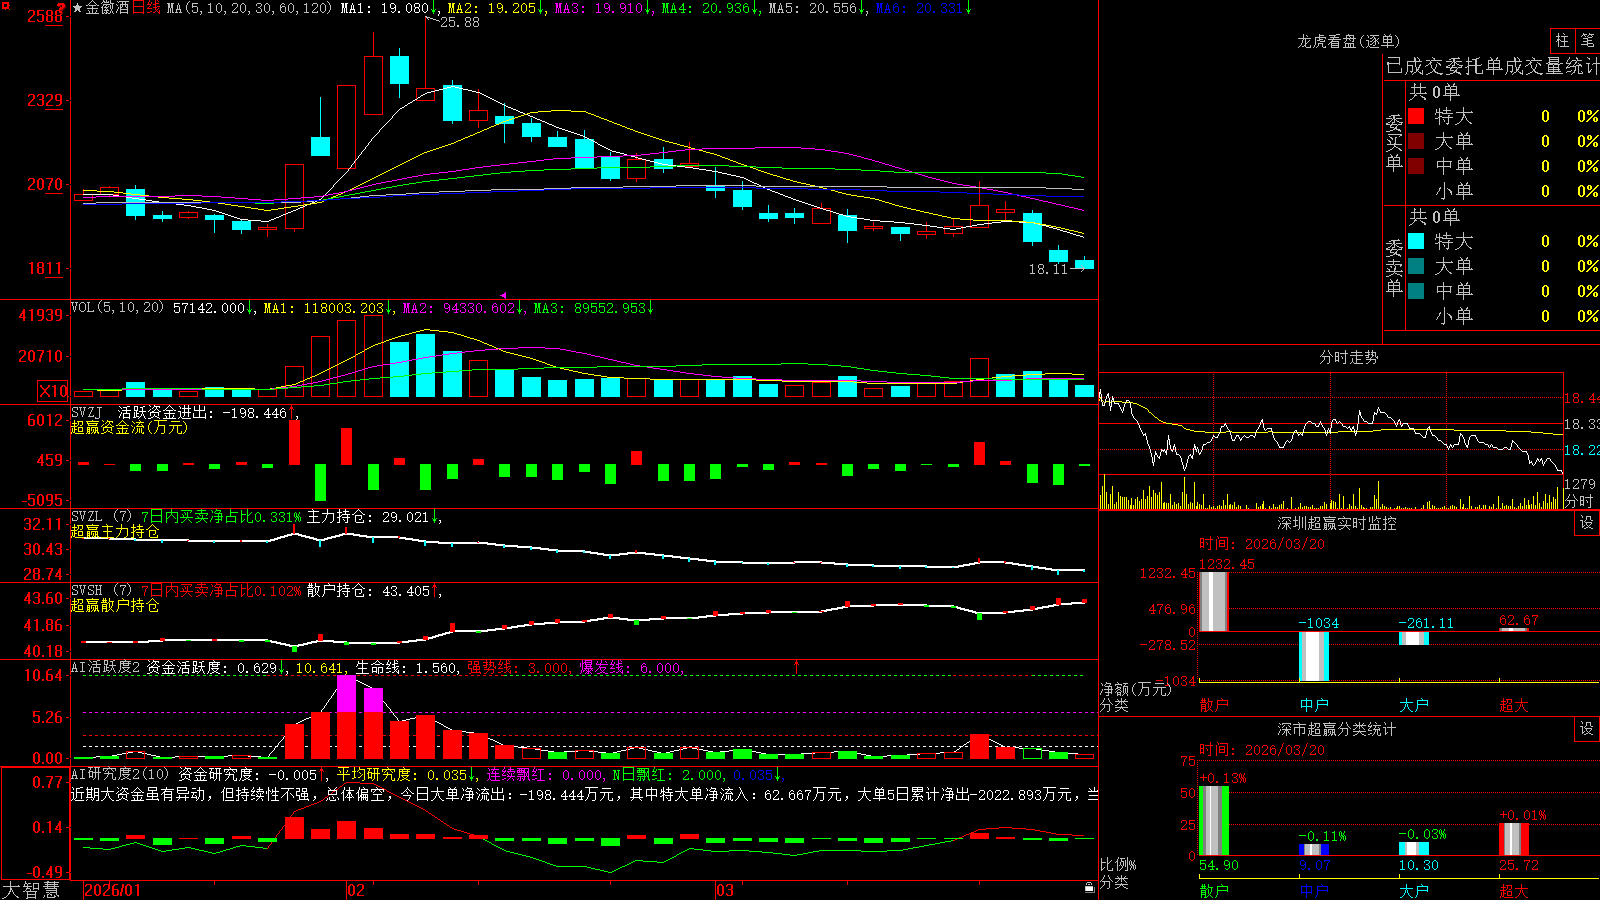Click the 日线 period label
This screenshot has height=900, width=1600.
click(146, 8)
